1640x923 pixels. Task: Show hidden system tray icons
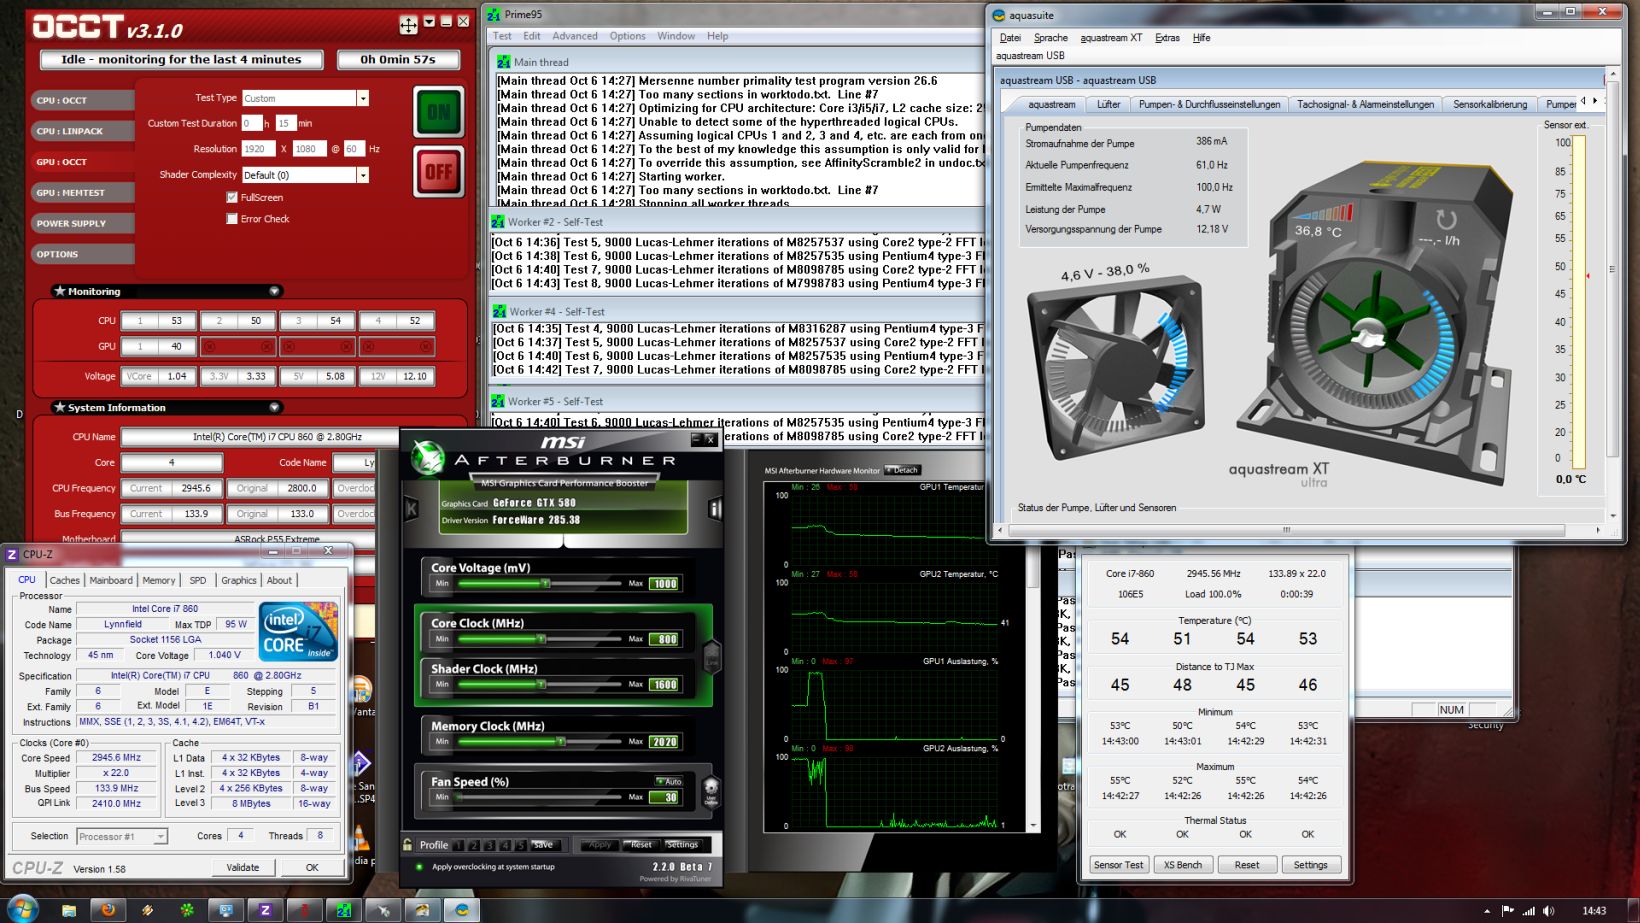click(1486, 911)
